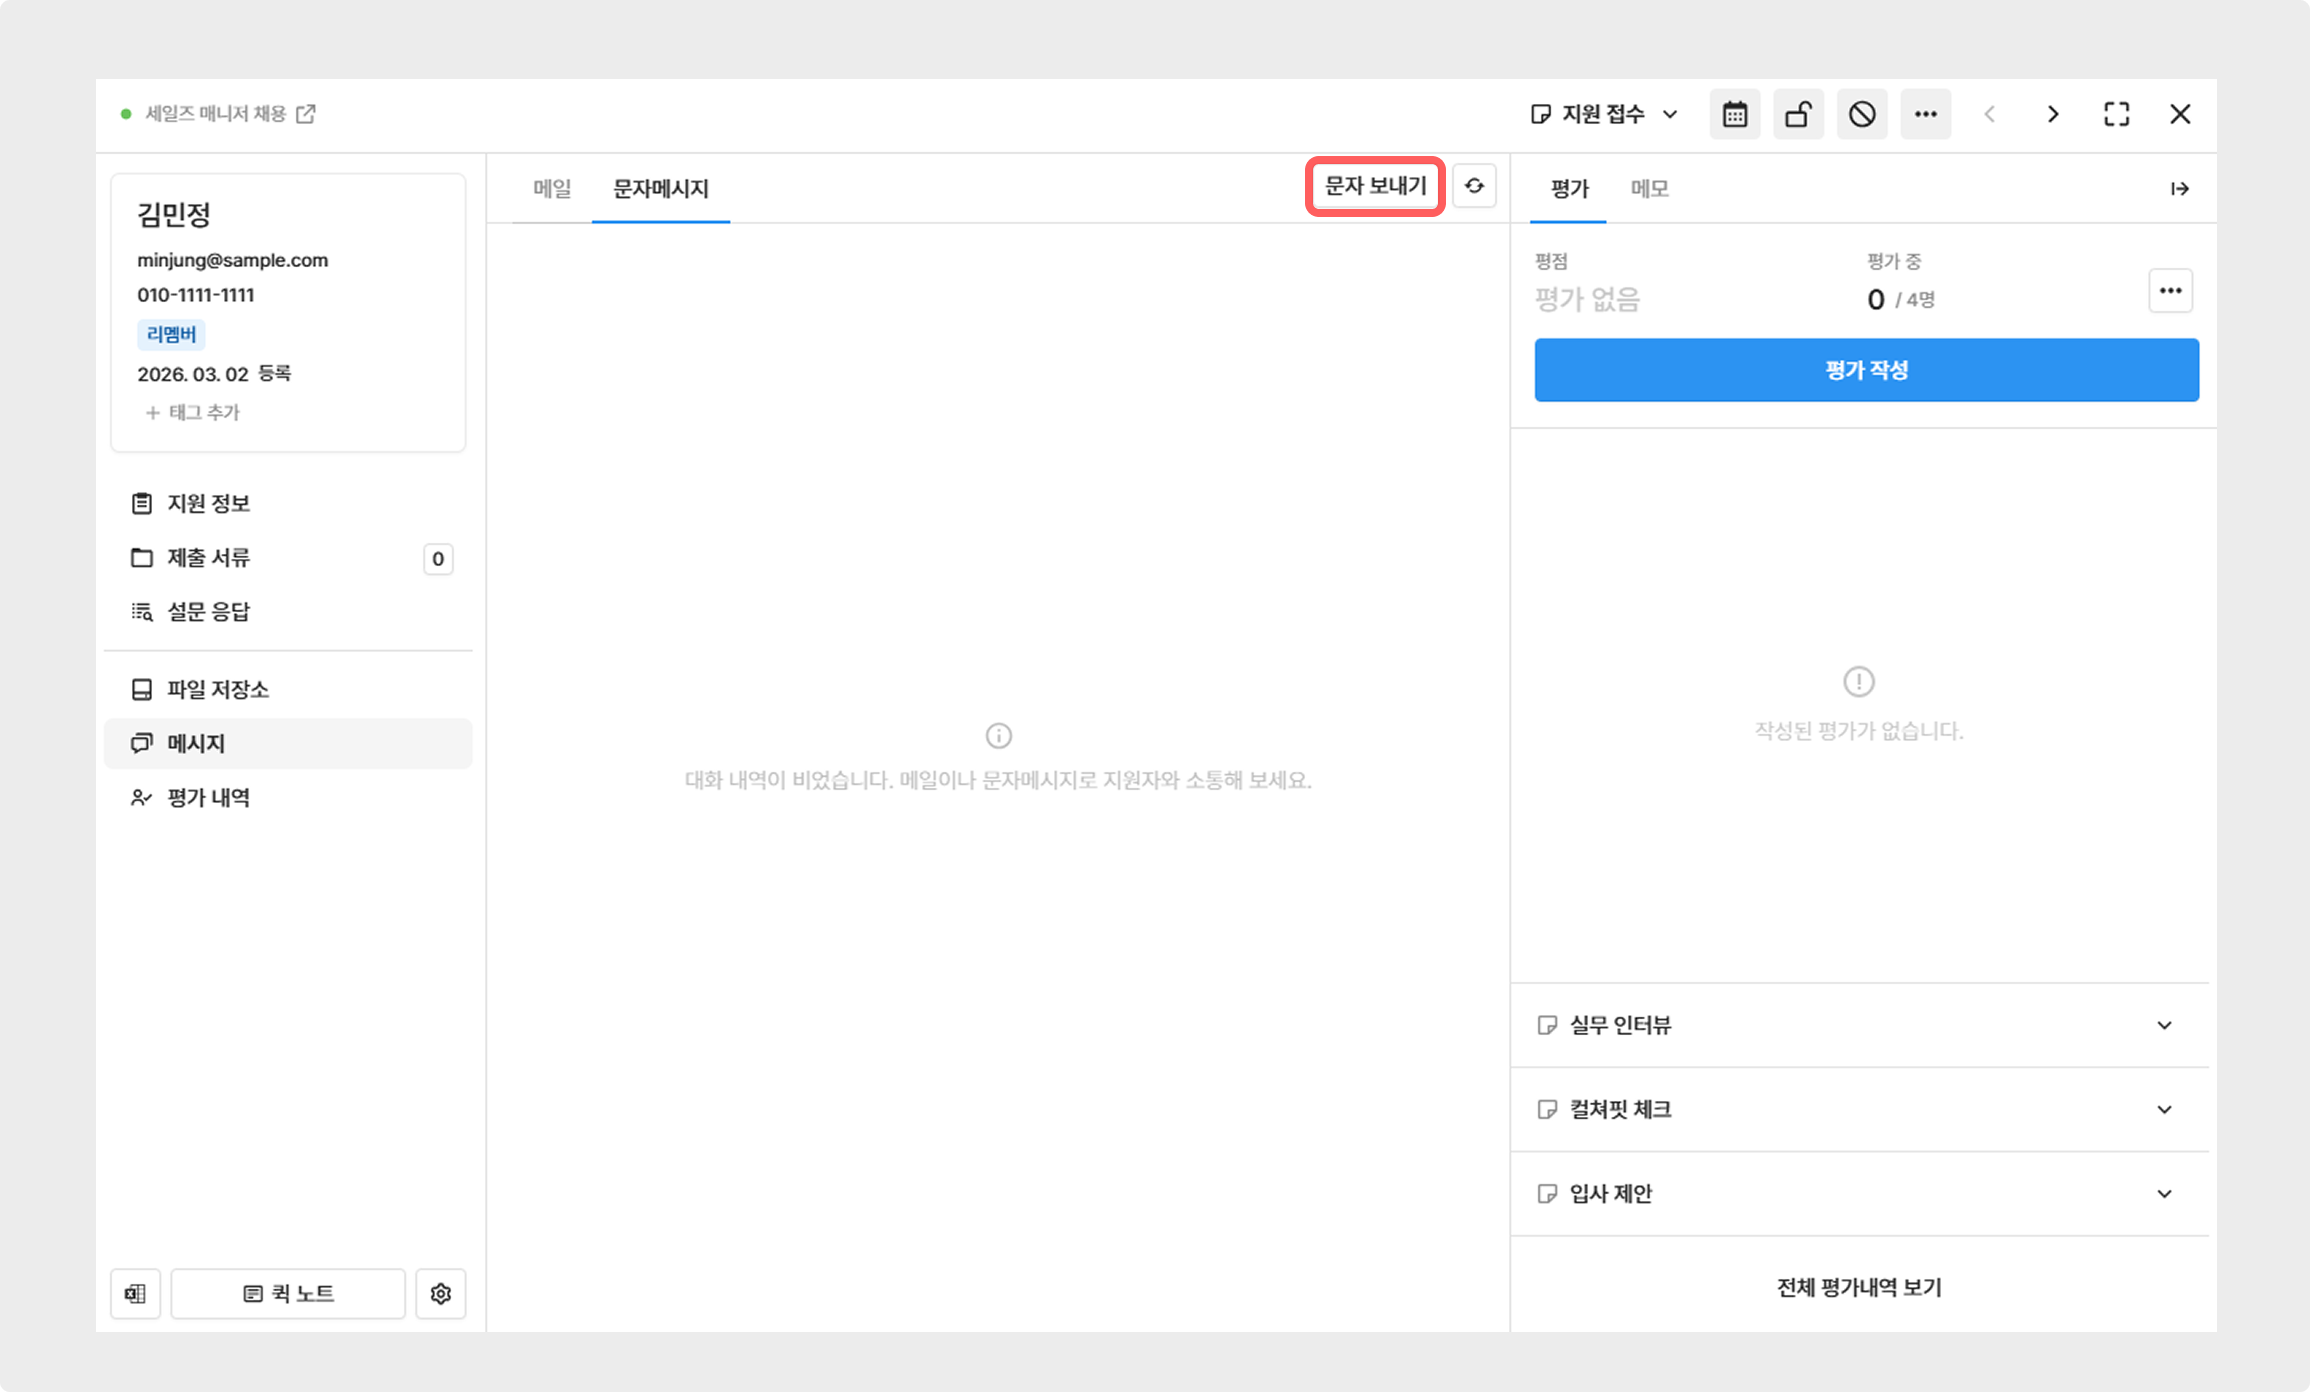
Task: Open 지원 정보 in the sidebar
Action: pos(288,503)
